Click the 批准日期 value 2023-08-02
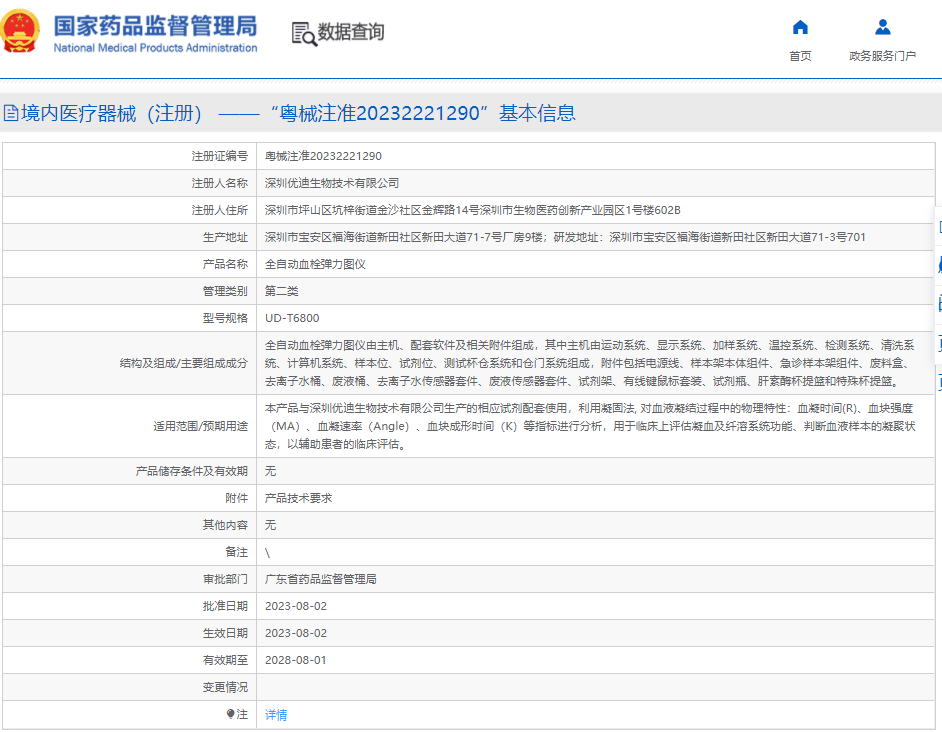 coord(296,606)
